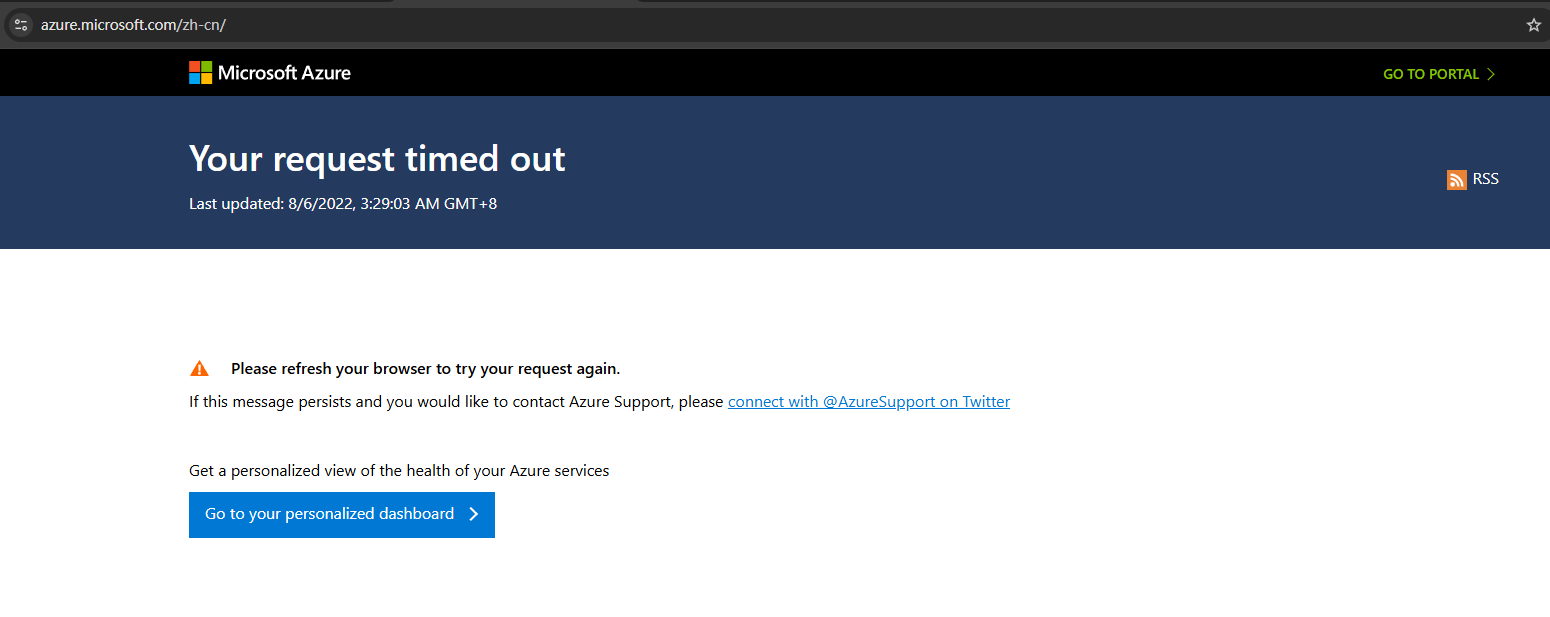Screen dimensions: 1550x617
Task: Click empty area of black top navigation bar
Action: (x=850, y=72)
